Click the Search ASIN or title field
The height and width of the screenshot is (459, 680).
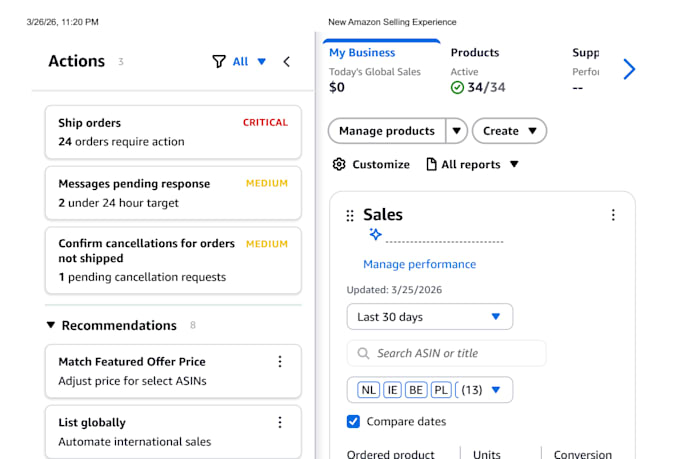tap(446, 353)
